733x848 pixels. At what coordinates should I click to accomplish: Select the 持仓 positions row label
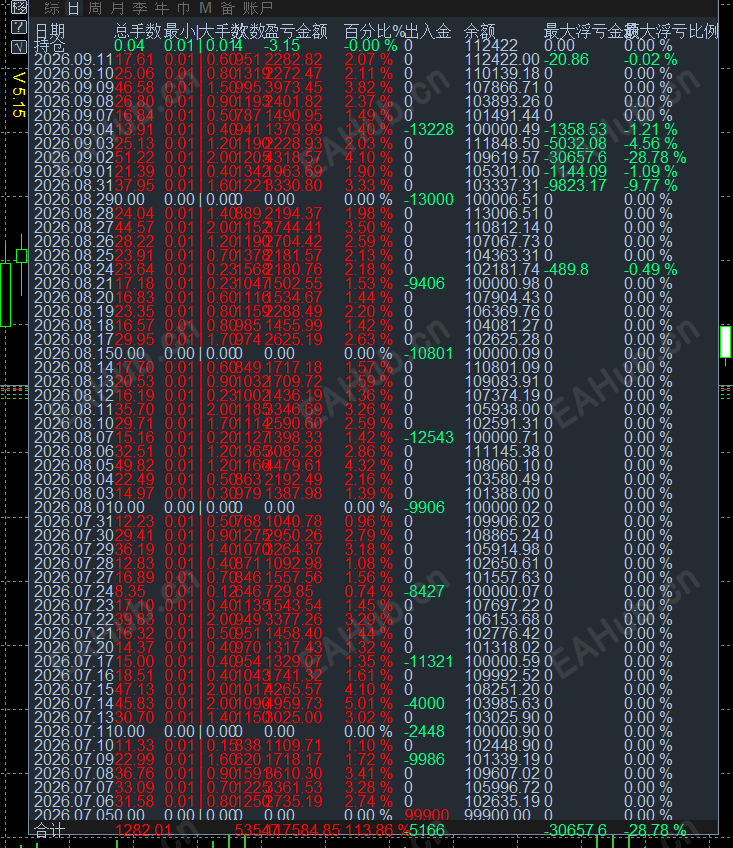[50, 45]
